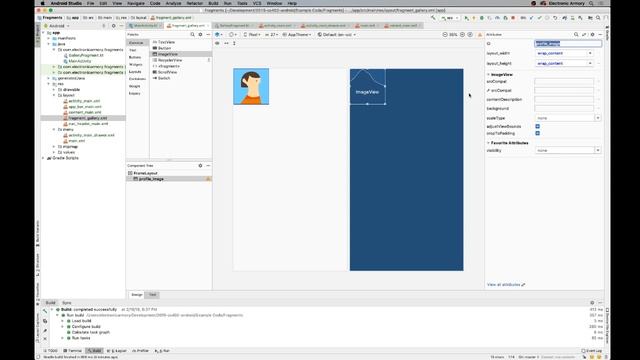Toggle the cropToPadding checkbox
Screen dimensions: 640x360
(x=538, y=133)
